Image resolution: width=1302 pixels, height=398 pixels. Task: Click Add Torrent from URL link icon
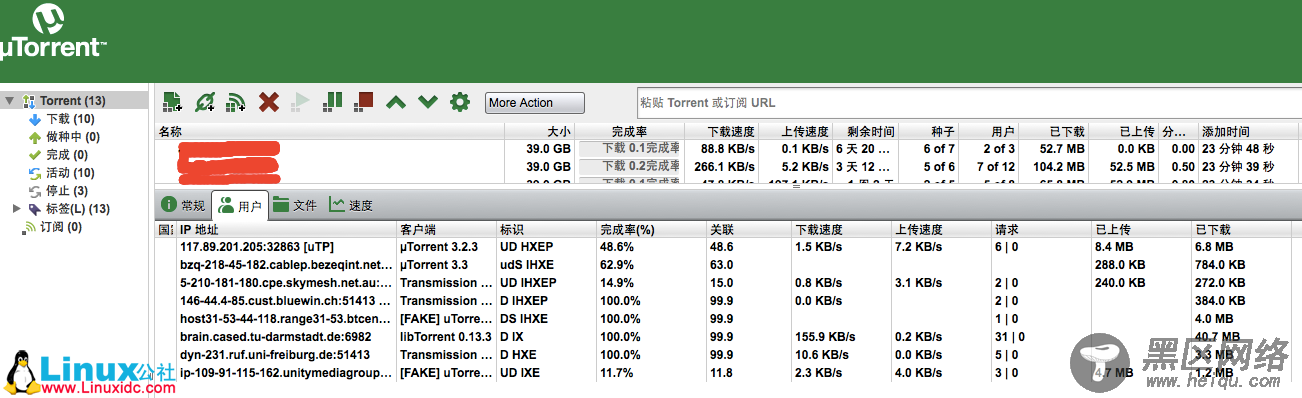point(205,102)
